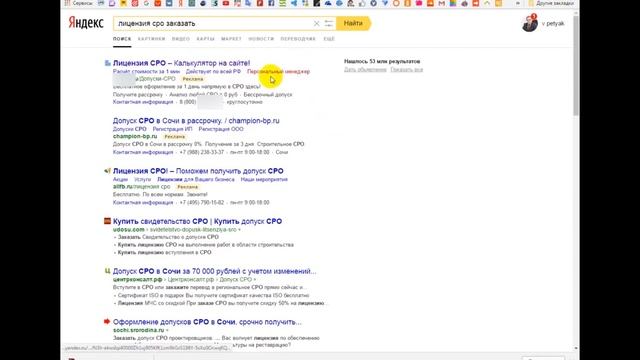Switch to the Карты tab
This screenshot has height=360, width=640.
pyautogui.click(x=206, y=39)
